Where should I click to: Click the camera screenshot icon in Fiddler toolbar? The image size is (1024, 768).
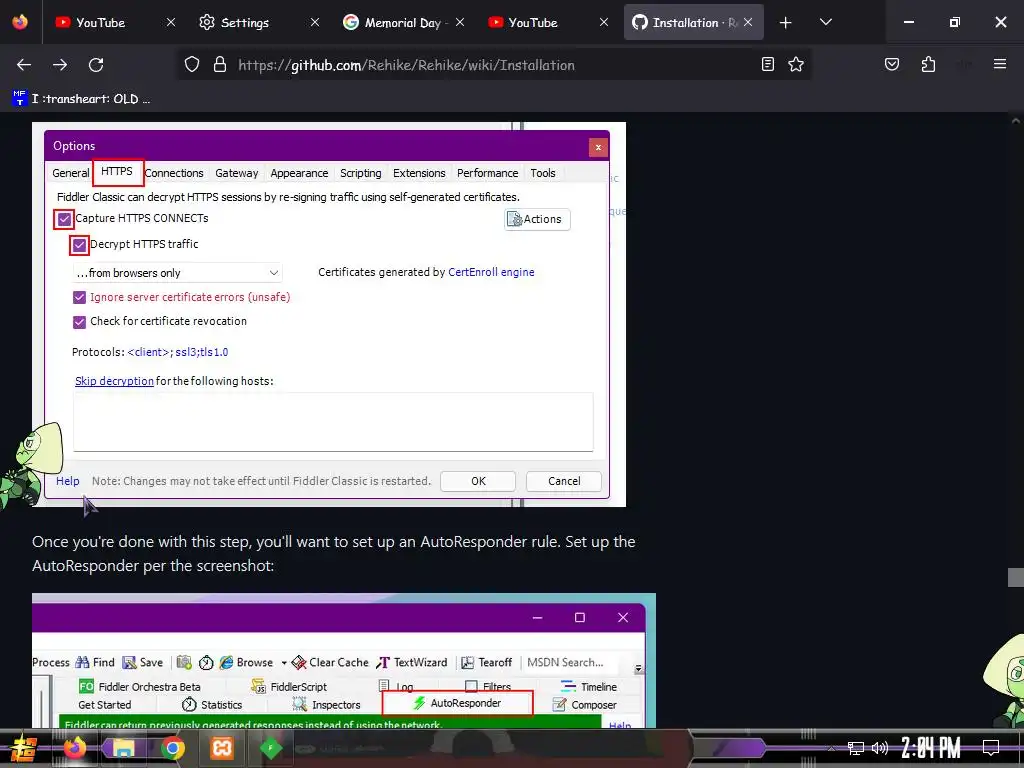tap(184, 662)
